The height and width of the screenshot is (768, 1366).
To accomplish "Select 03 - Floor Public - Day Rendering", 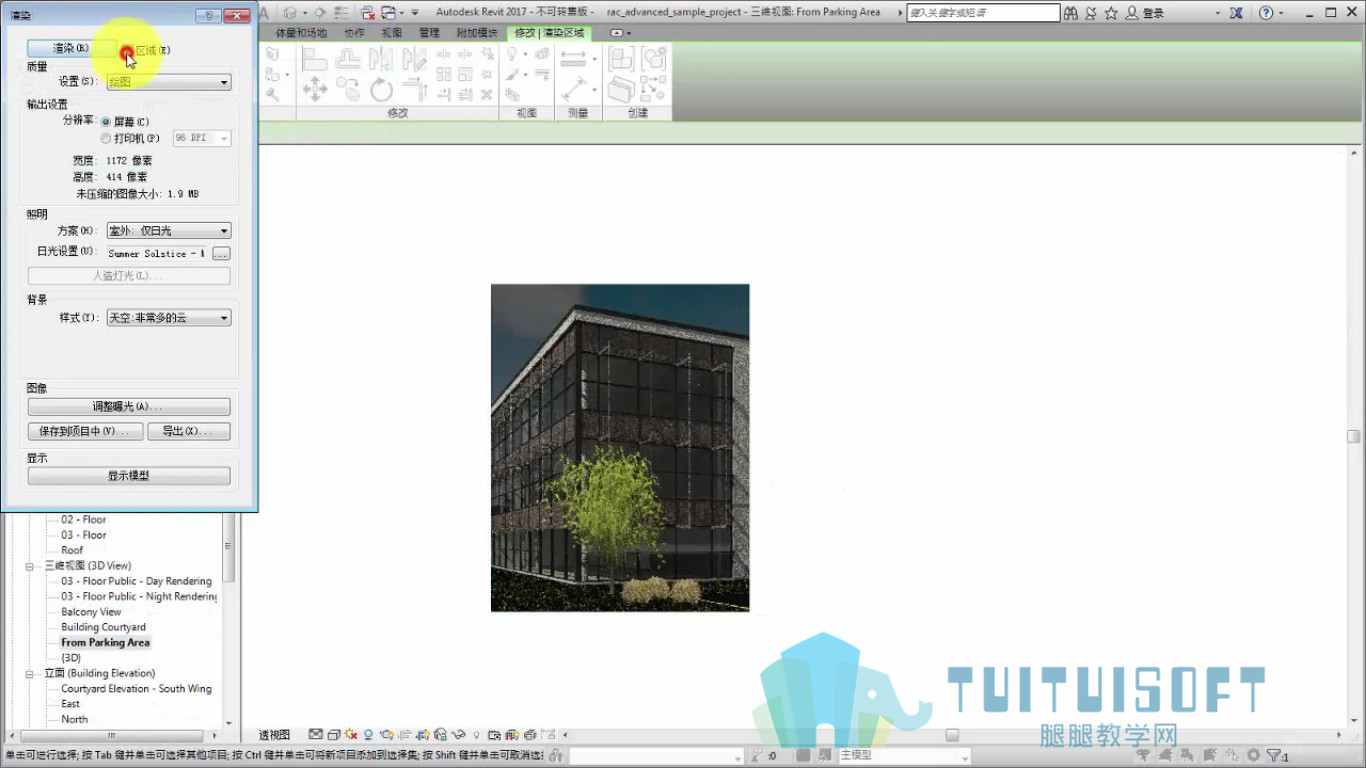I will 136,581.
